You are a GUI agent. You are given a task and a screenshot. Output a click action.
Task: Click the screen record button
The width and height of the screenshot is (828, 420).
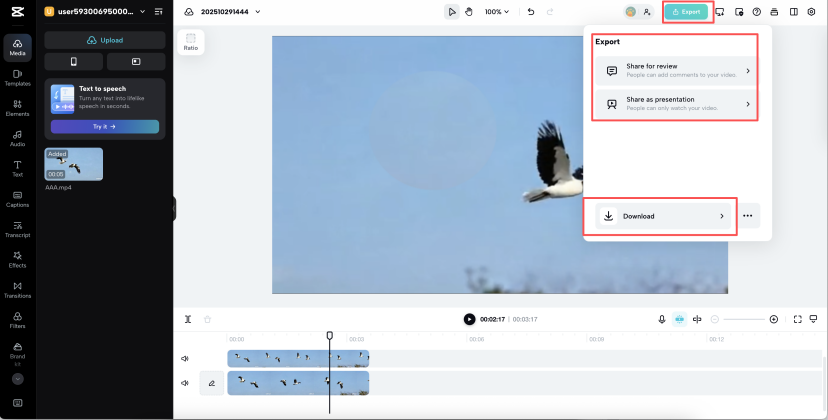pos(136,62)
